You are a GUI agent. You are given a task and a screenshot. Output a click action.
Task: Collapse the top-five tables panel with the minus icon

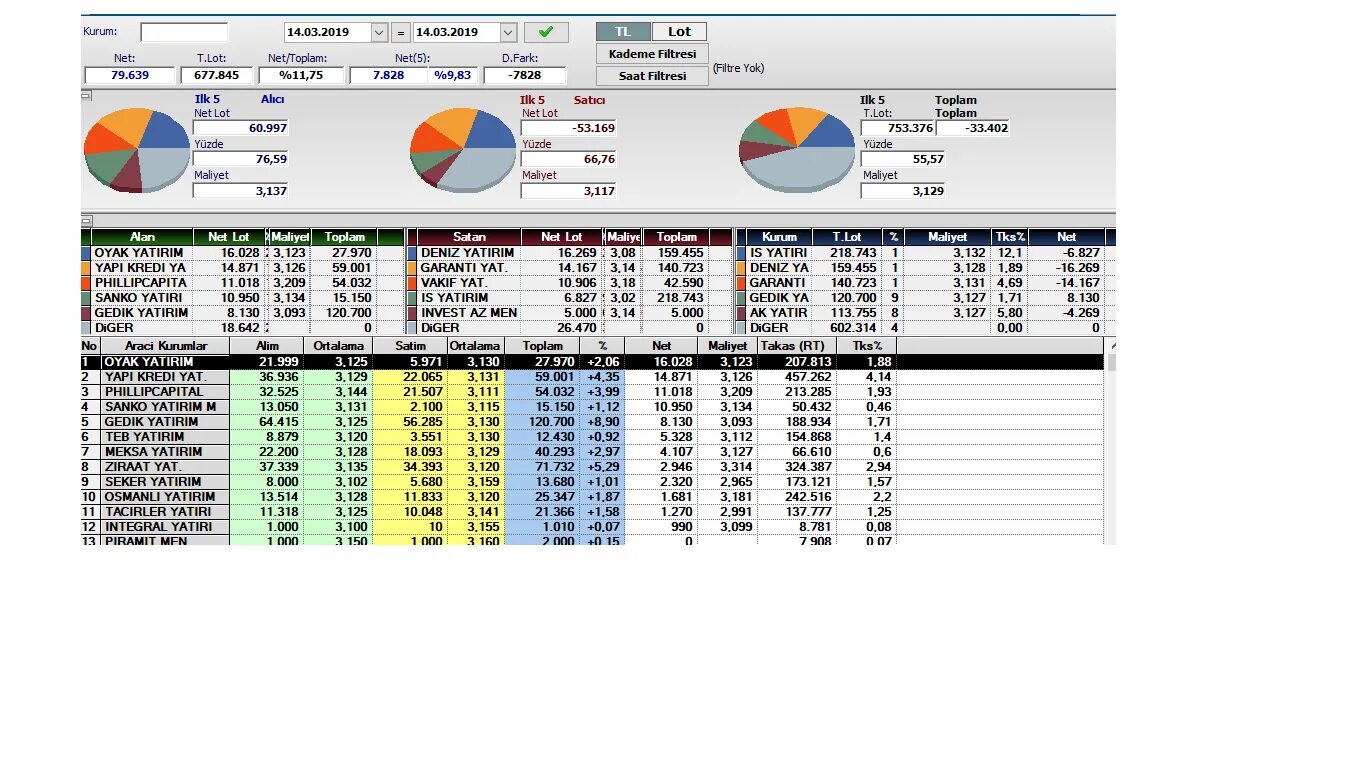(x=86, y=220)
